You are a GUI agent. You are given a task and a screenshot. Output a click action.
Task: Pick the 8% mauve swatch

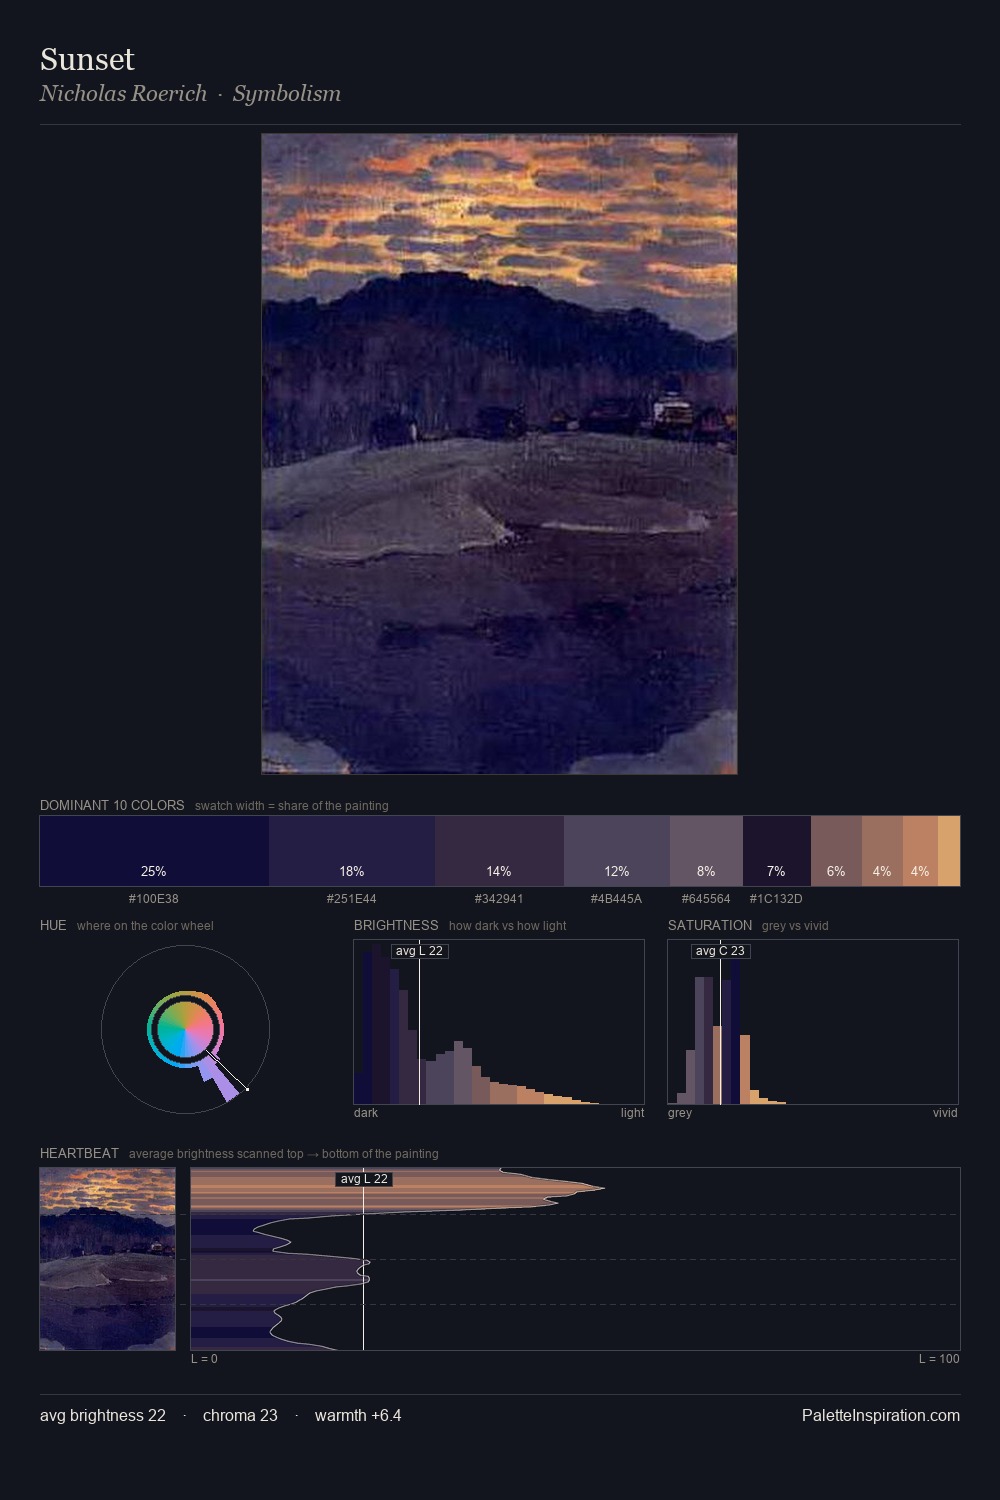[x=706, y=851]
